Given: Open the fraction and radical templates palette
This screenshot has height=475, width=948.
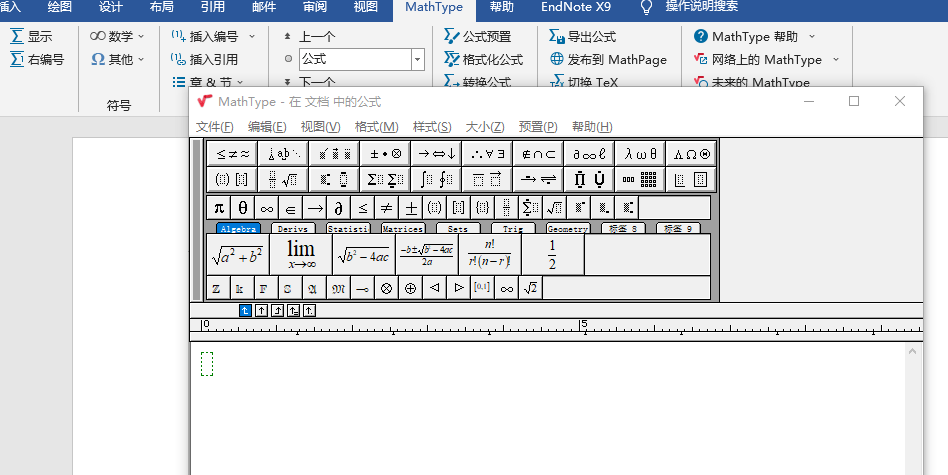Looking at the screenshot, I should pyautogui.click(x=283, y=179).
